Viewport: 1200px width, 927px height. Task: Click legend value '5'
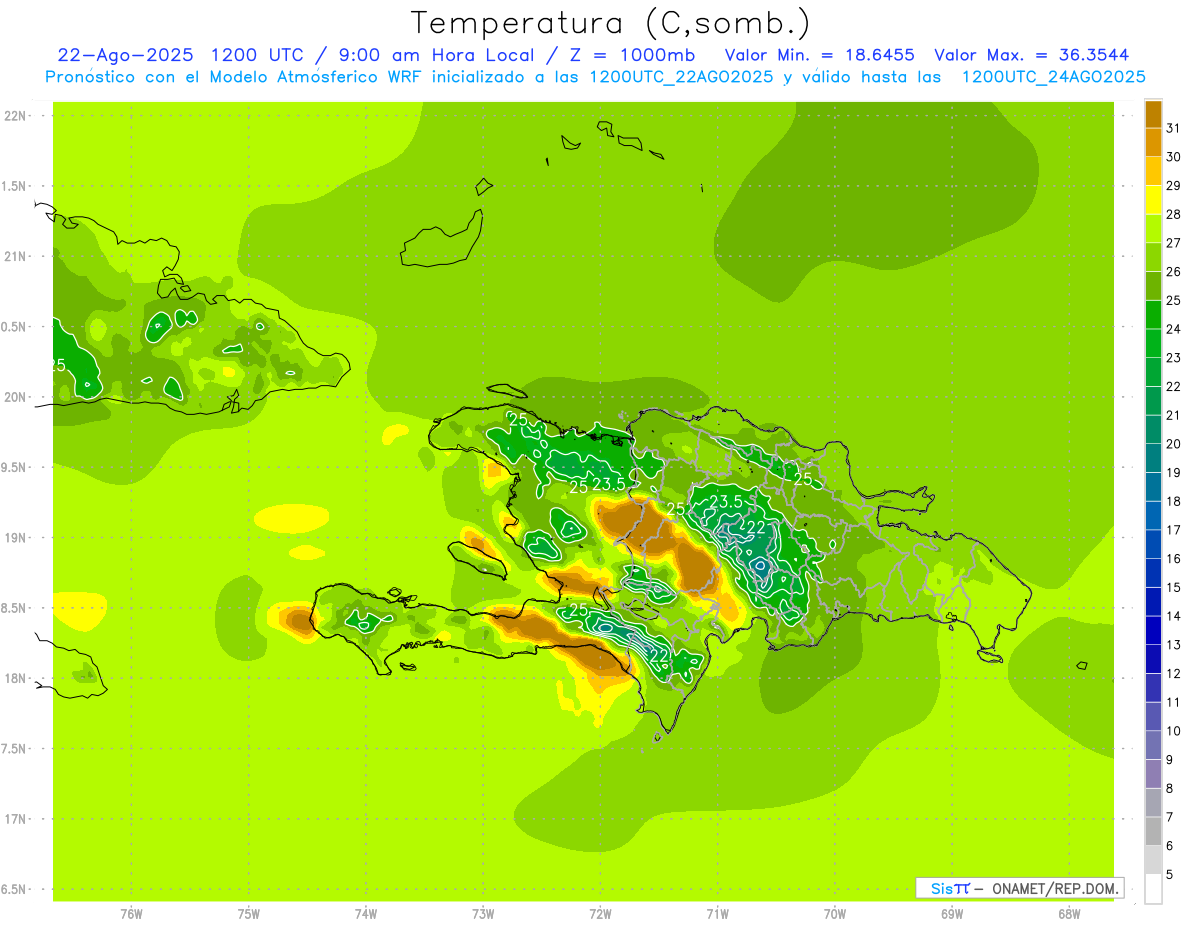pyautogui.click(x=1169, y=874)
